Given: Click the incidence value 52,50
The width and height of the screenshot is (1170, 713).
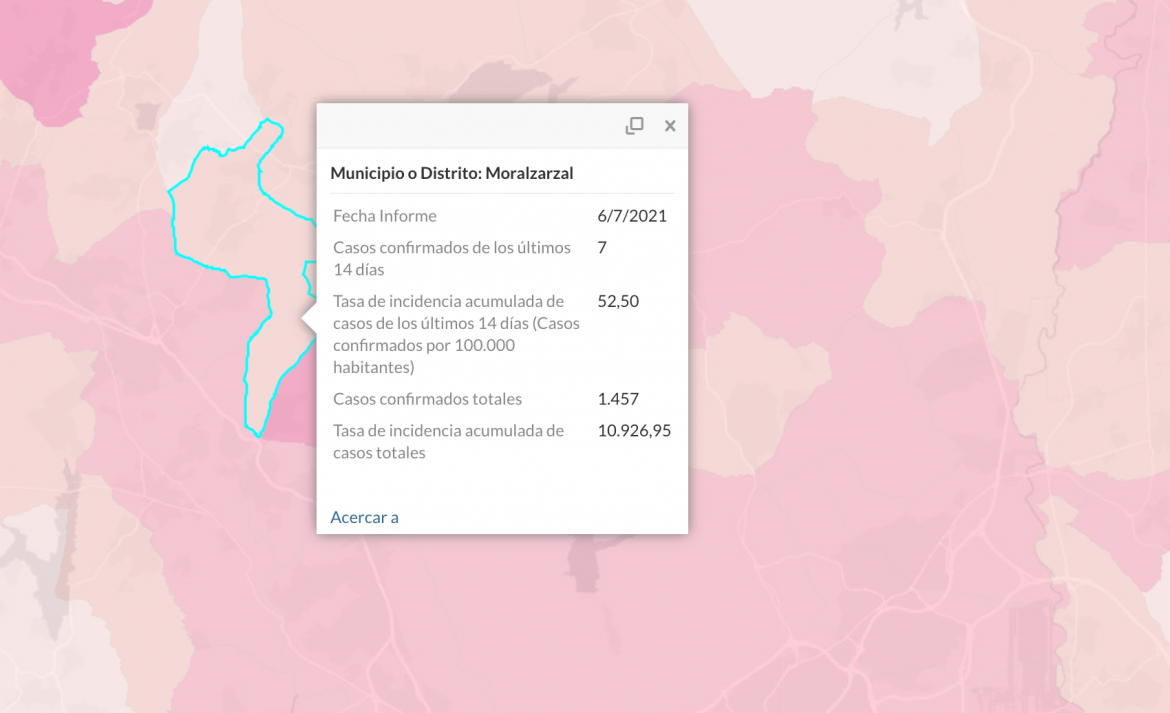Looking at the screenshot, I should [618, 301].
